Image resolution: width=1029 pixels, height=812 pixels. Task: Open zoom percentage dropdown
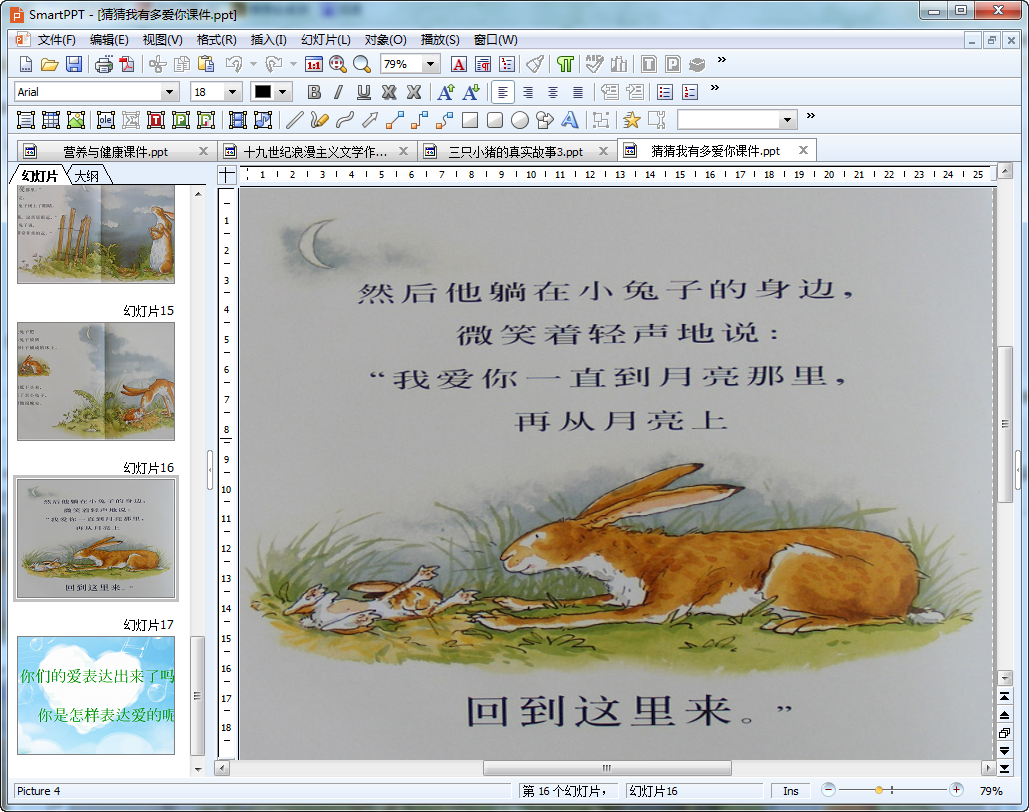pyautogui.click(x=430, y=64)
